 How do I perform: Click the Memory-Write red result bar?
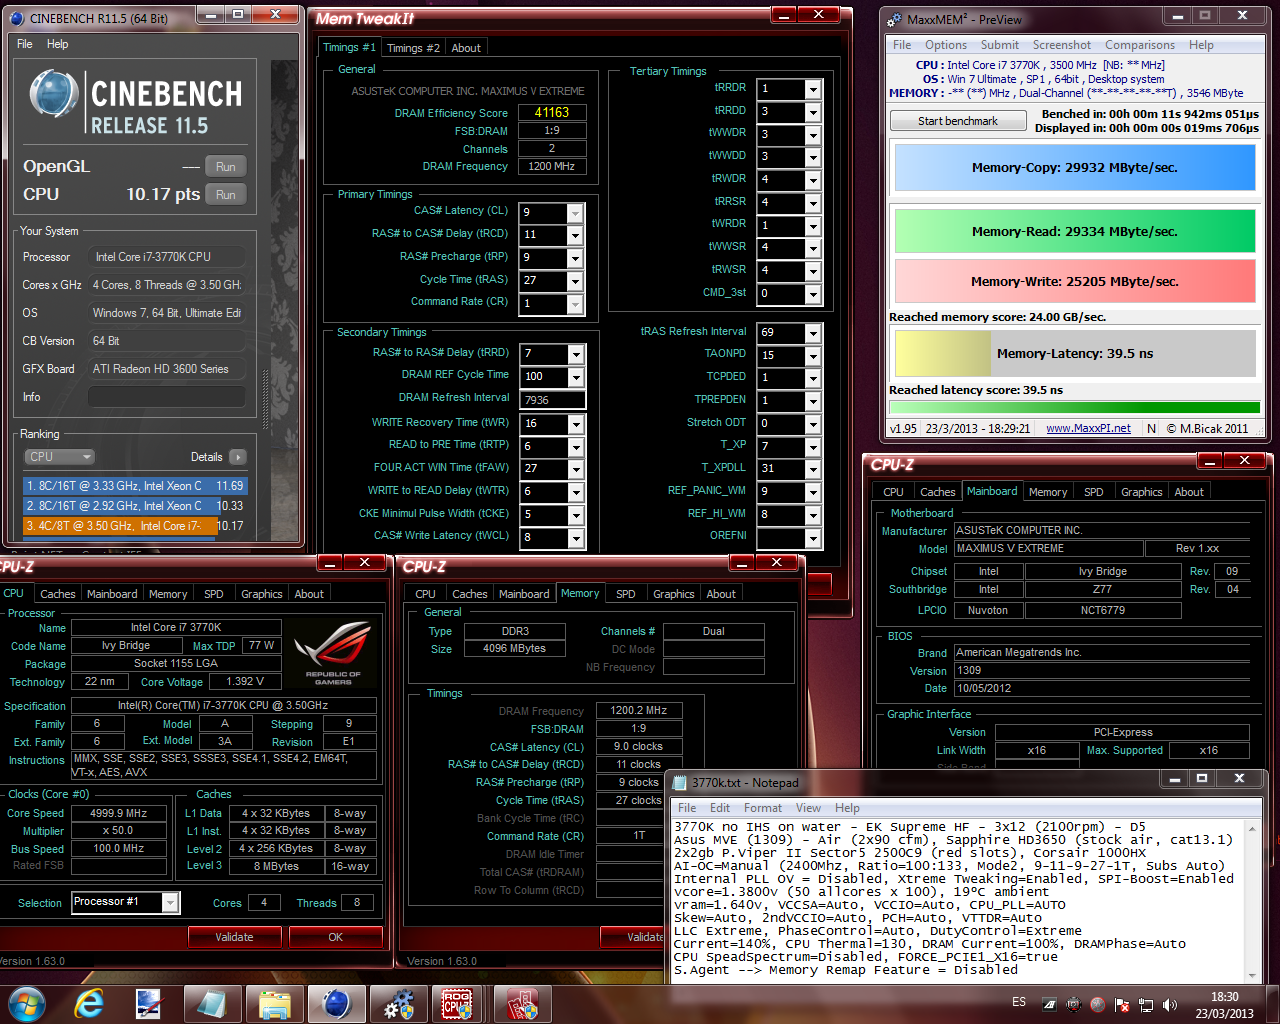(x=1075, y=281)
